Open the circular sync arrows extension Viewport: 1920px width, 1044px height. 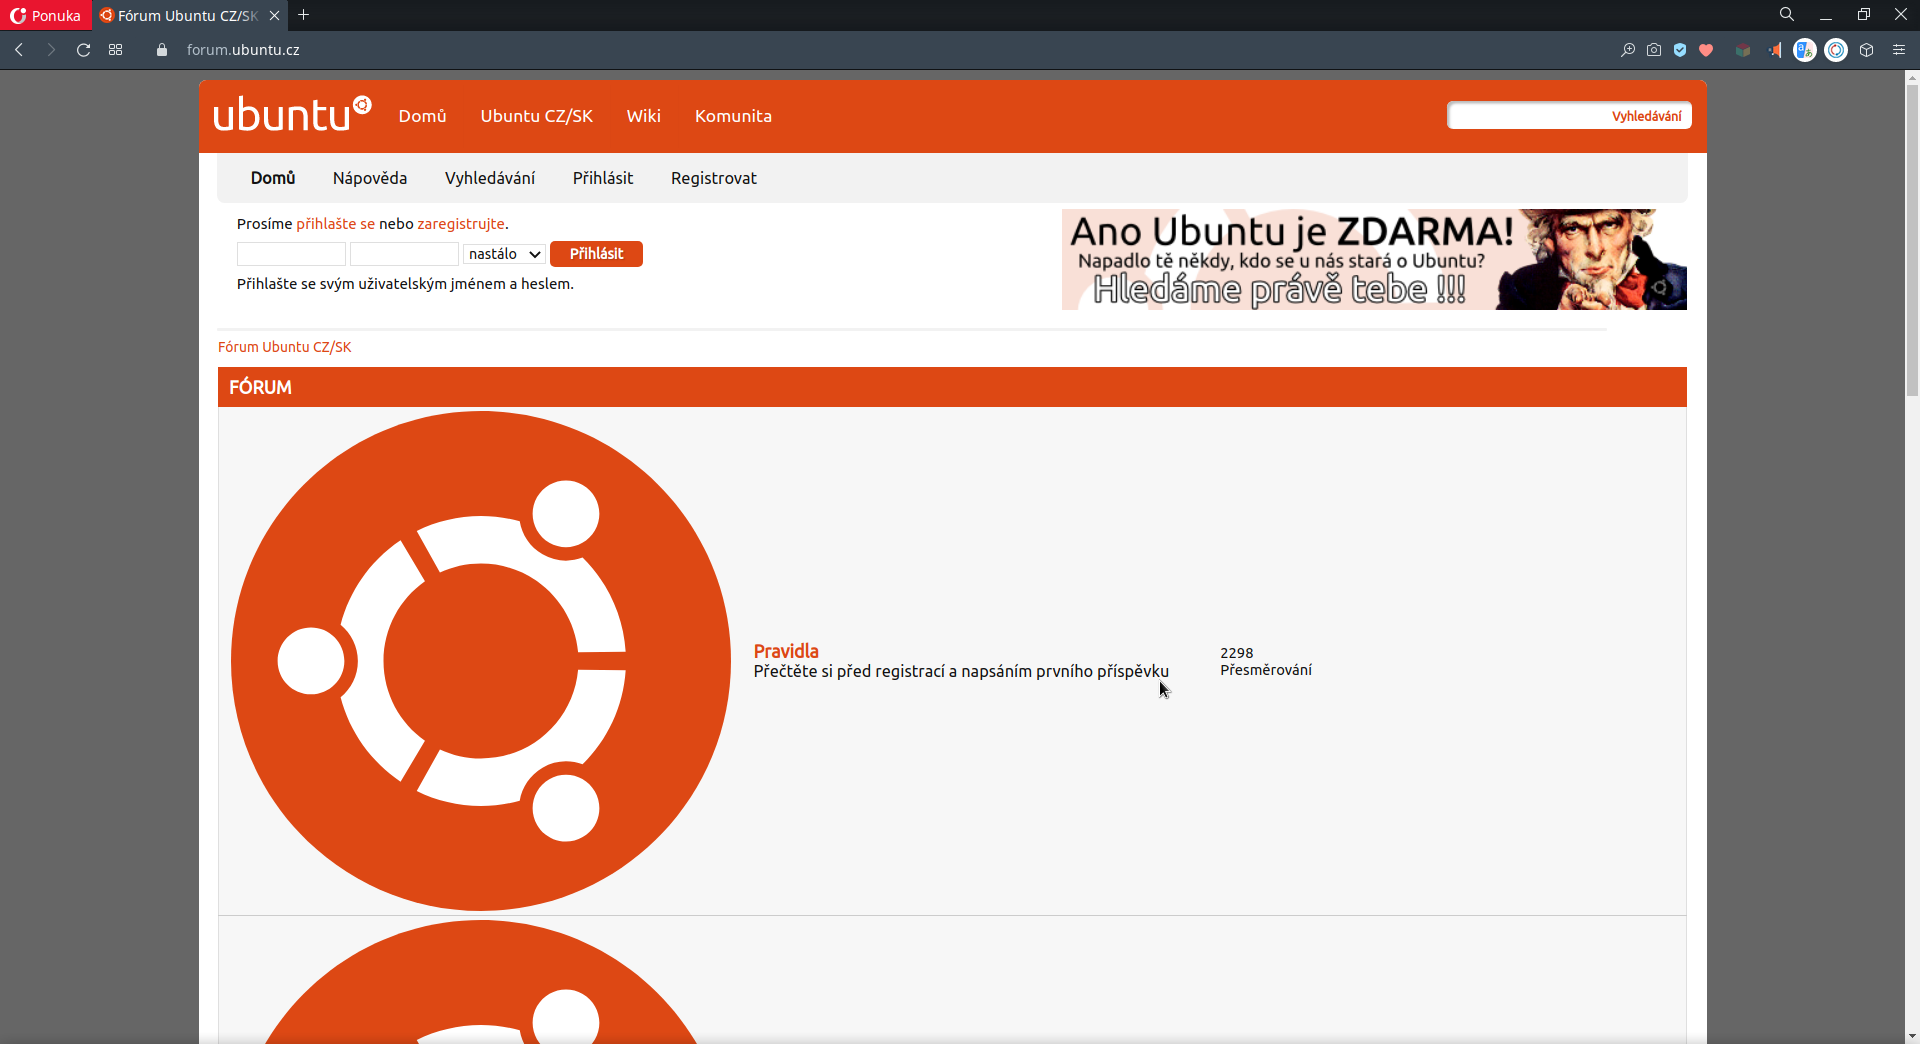(x=1836, y=50)
